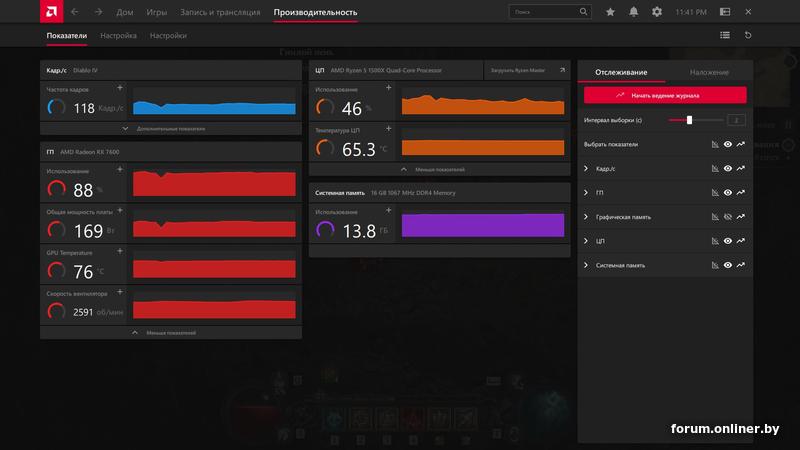This screenshot has height=450, width=800.
Task: Click the orange CPU usage graph
Action: pos(483,102)
